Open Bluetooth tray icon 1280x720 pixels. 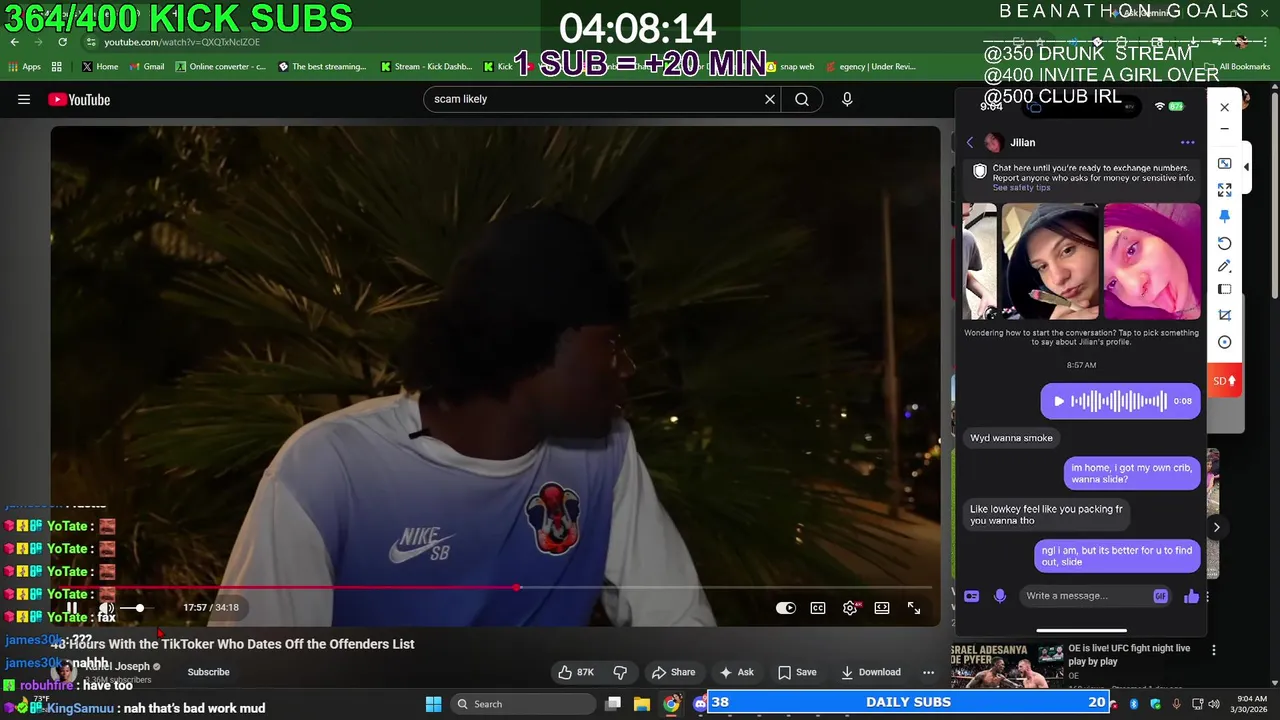pos(1134,704)
